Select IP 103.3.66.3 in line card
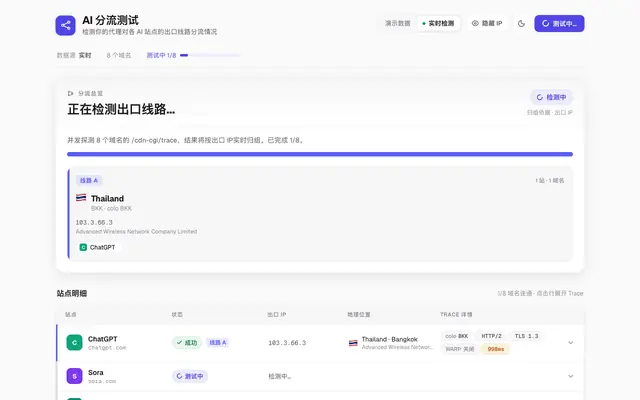 (94, 222)
